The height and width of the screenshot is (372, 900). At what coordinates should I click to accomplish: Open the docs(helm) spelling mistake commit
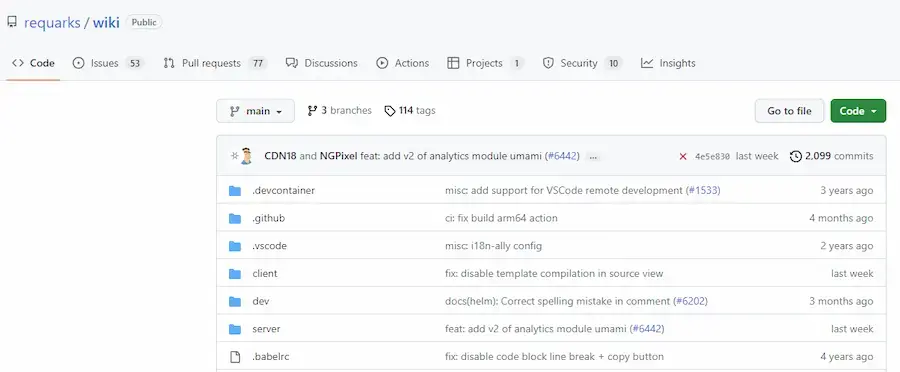[x=557, y=301]
